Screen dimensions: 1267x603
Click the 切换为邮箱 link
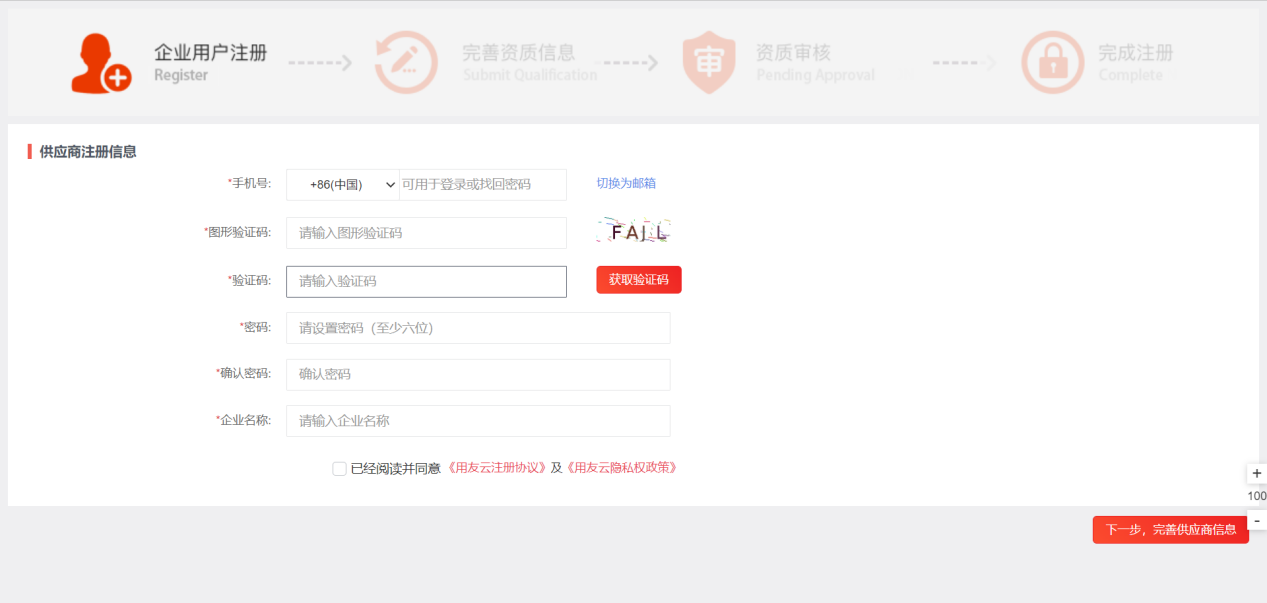tap(626, 183)
